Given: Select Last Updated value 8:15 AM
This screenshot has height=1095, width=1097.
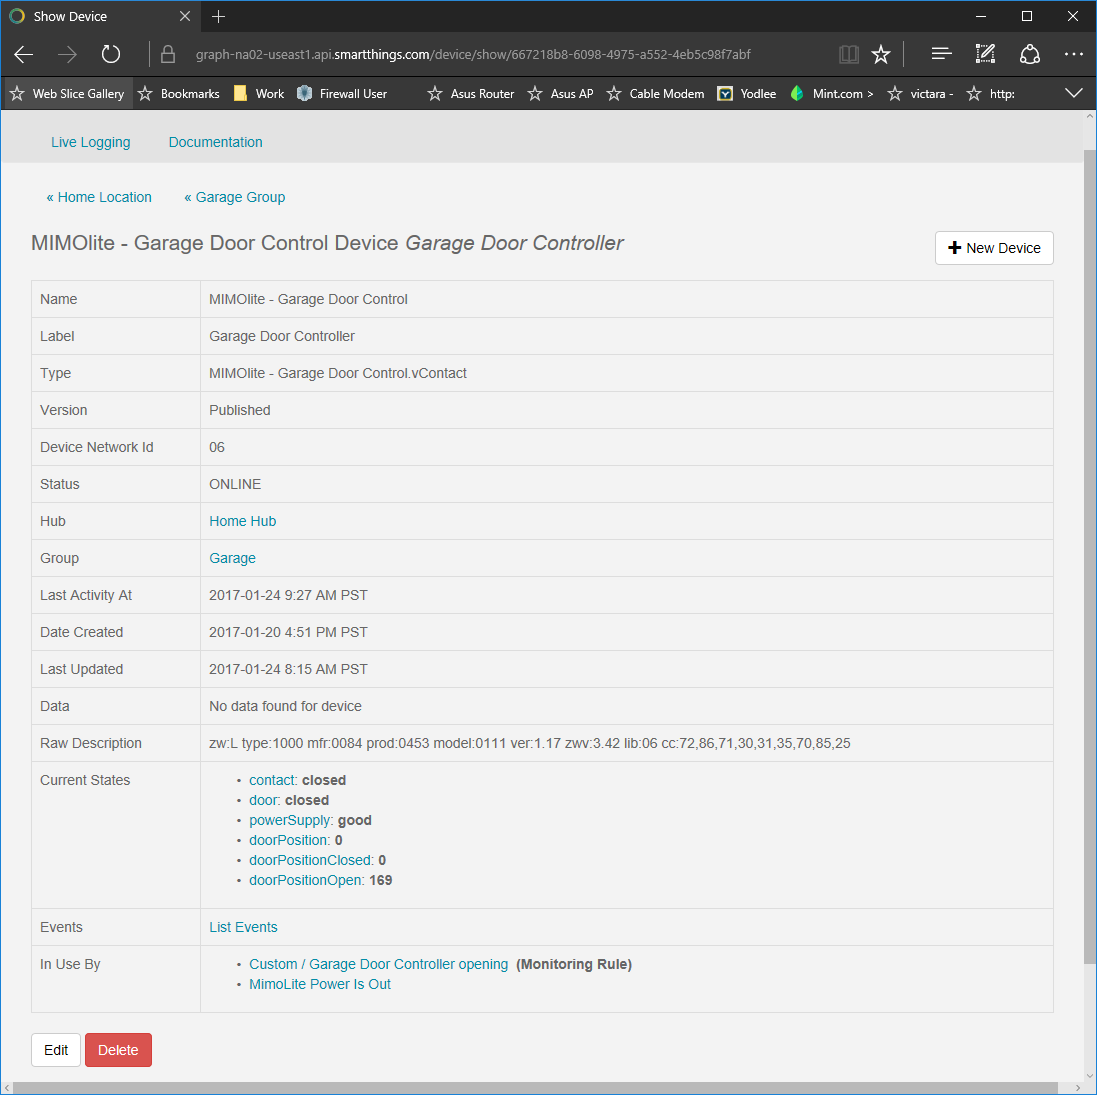Looking at the screenshot, I should 288,670.
